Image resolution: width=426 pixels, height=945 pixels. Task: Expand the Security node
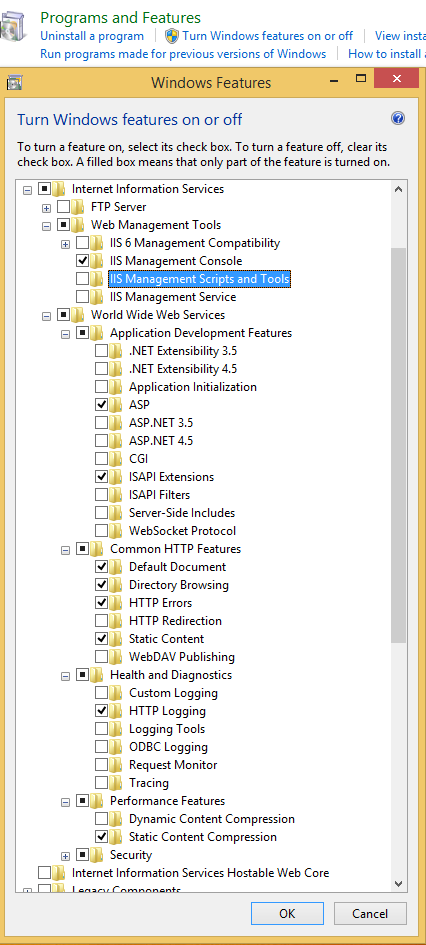tap(66, 855)
